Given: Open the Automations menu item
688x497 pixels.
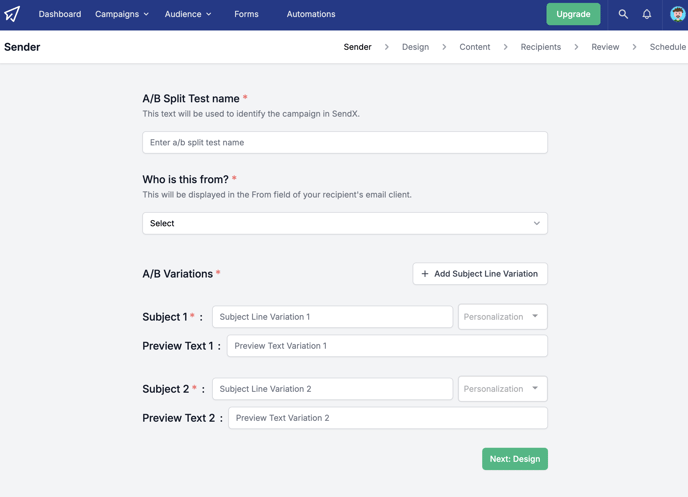Looking at the screenshot, I should pyautogui.click(x=311, y=14).
